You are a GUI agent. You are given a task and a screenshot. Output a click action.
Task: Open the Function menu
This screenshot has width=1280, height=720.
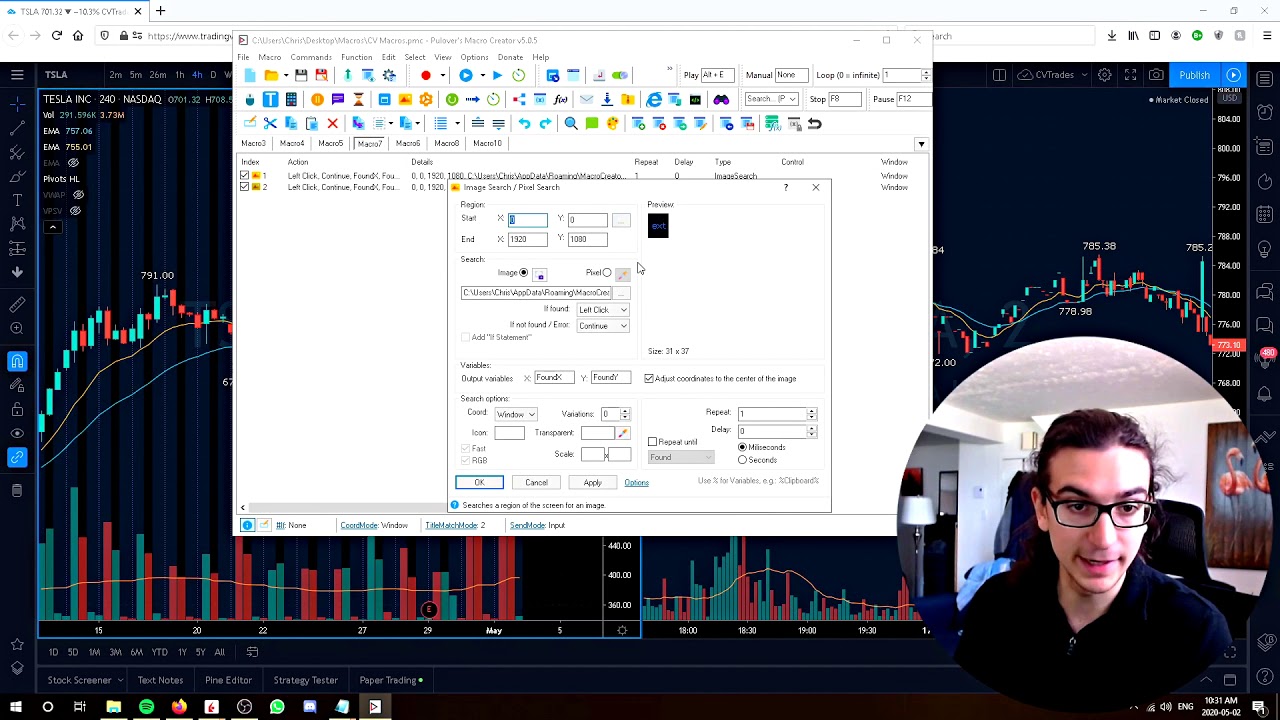click(x=356, y=57)
